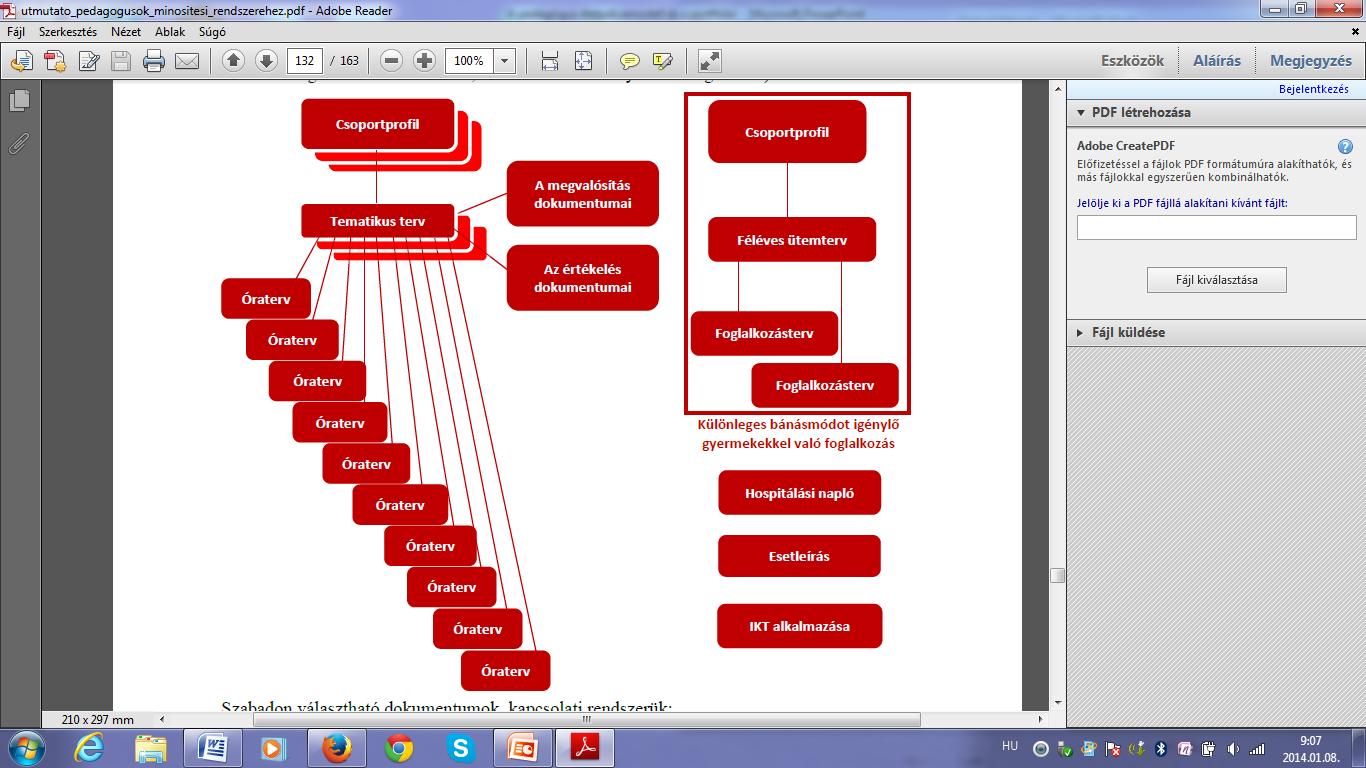This screenshot has height=768, width=1366.
Task: Open the Nézet menu
Action: pyautogui.click(x=126, y=31)
